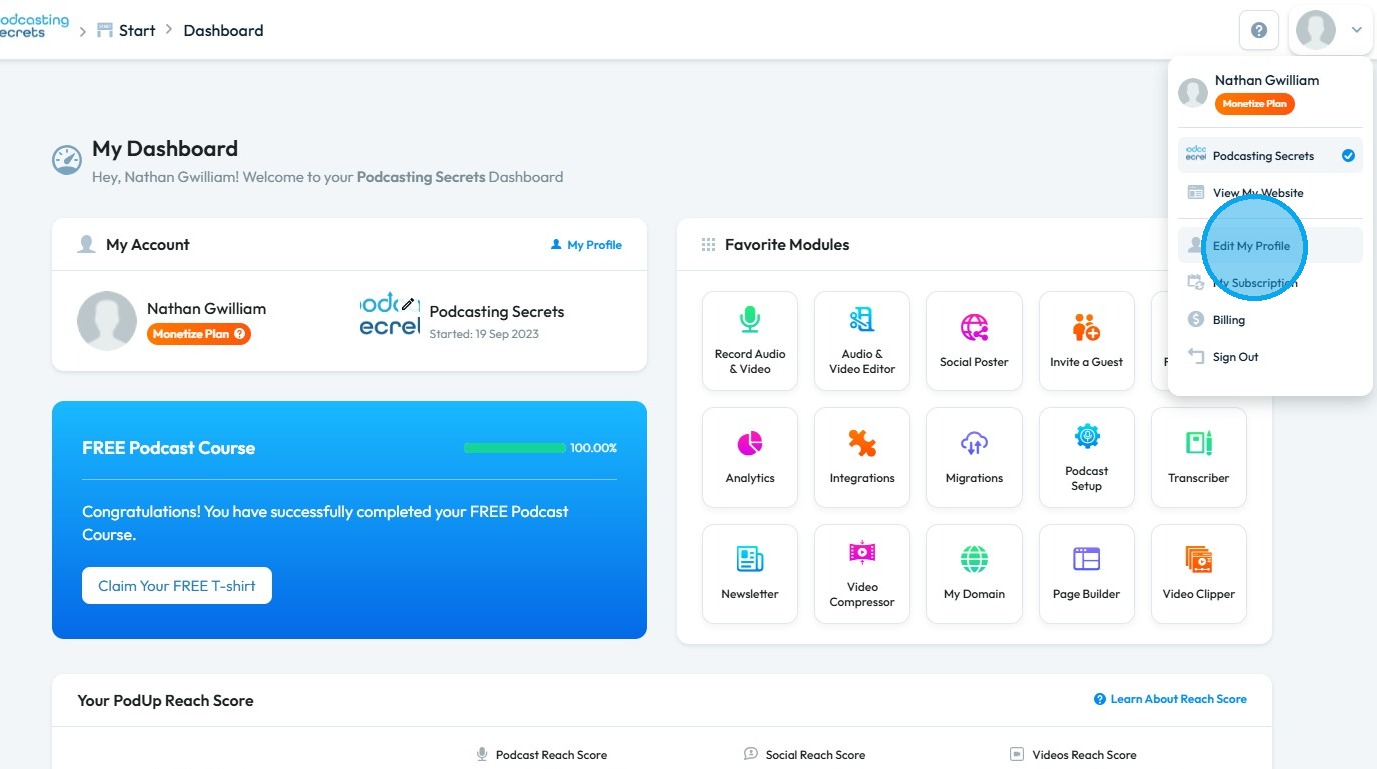Collapse the account dropdown chevron
The height and width of the screenshot is (769, 1377).
[1357, 30]
